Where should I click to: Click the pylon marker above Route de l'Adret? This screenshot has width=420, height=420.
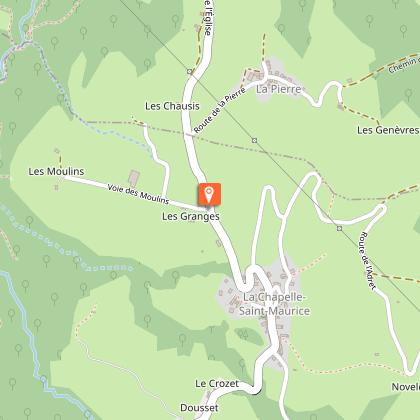click(339, 228)
